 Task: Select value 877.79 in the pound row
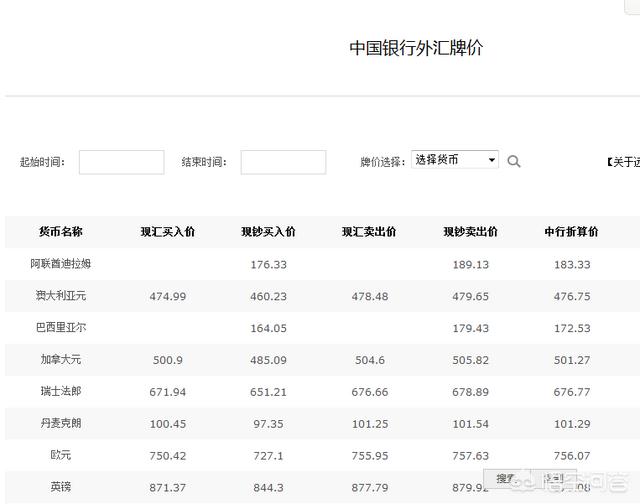(370, 488)
